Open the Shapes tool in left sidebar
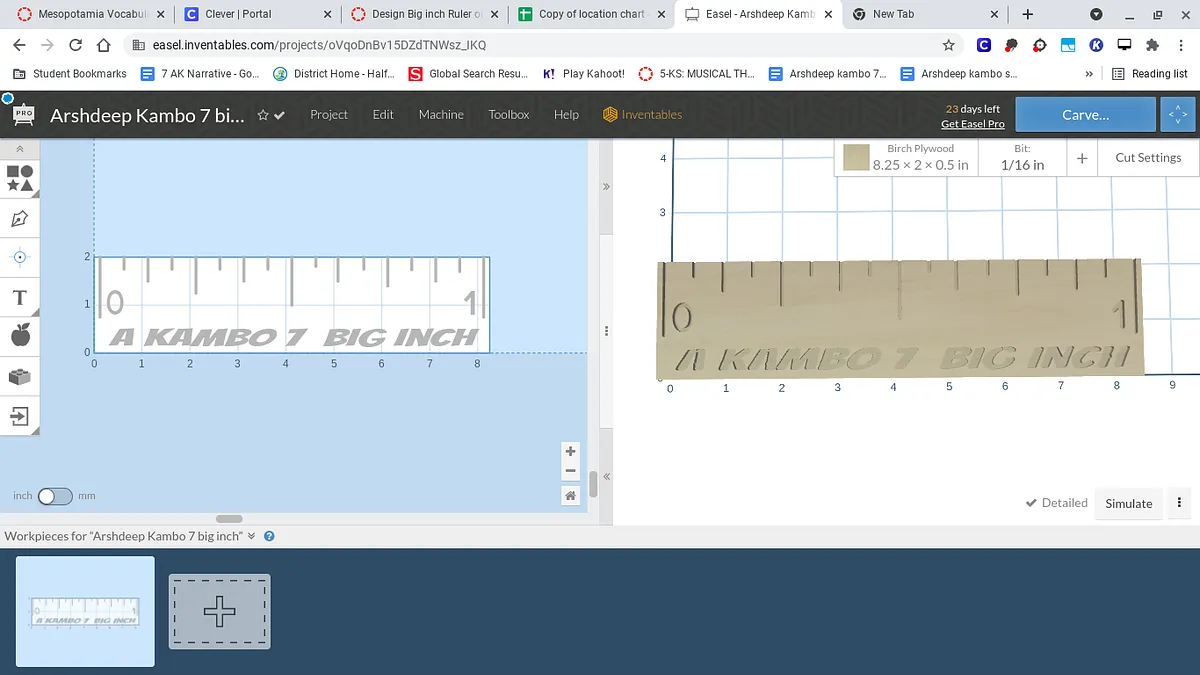This screenshot has height=675, width=1200. [x=20, y=178]
